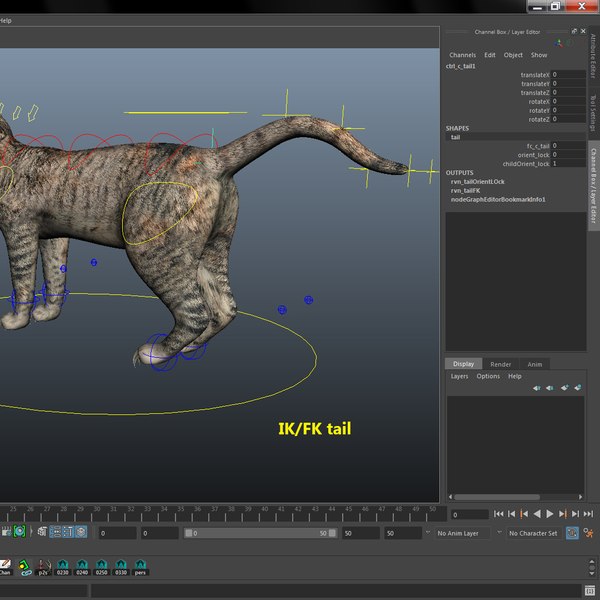Viewport: 600px width, 600px height.
Task: Toggle the auto keyframe button
Action: 572,533
